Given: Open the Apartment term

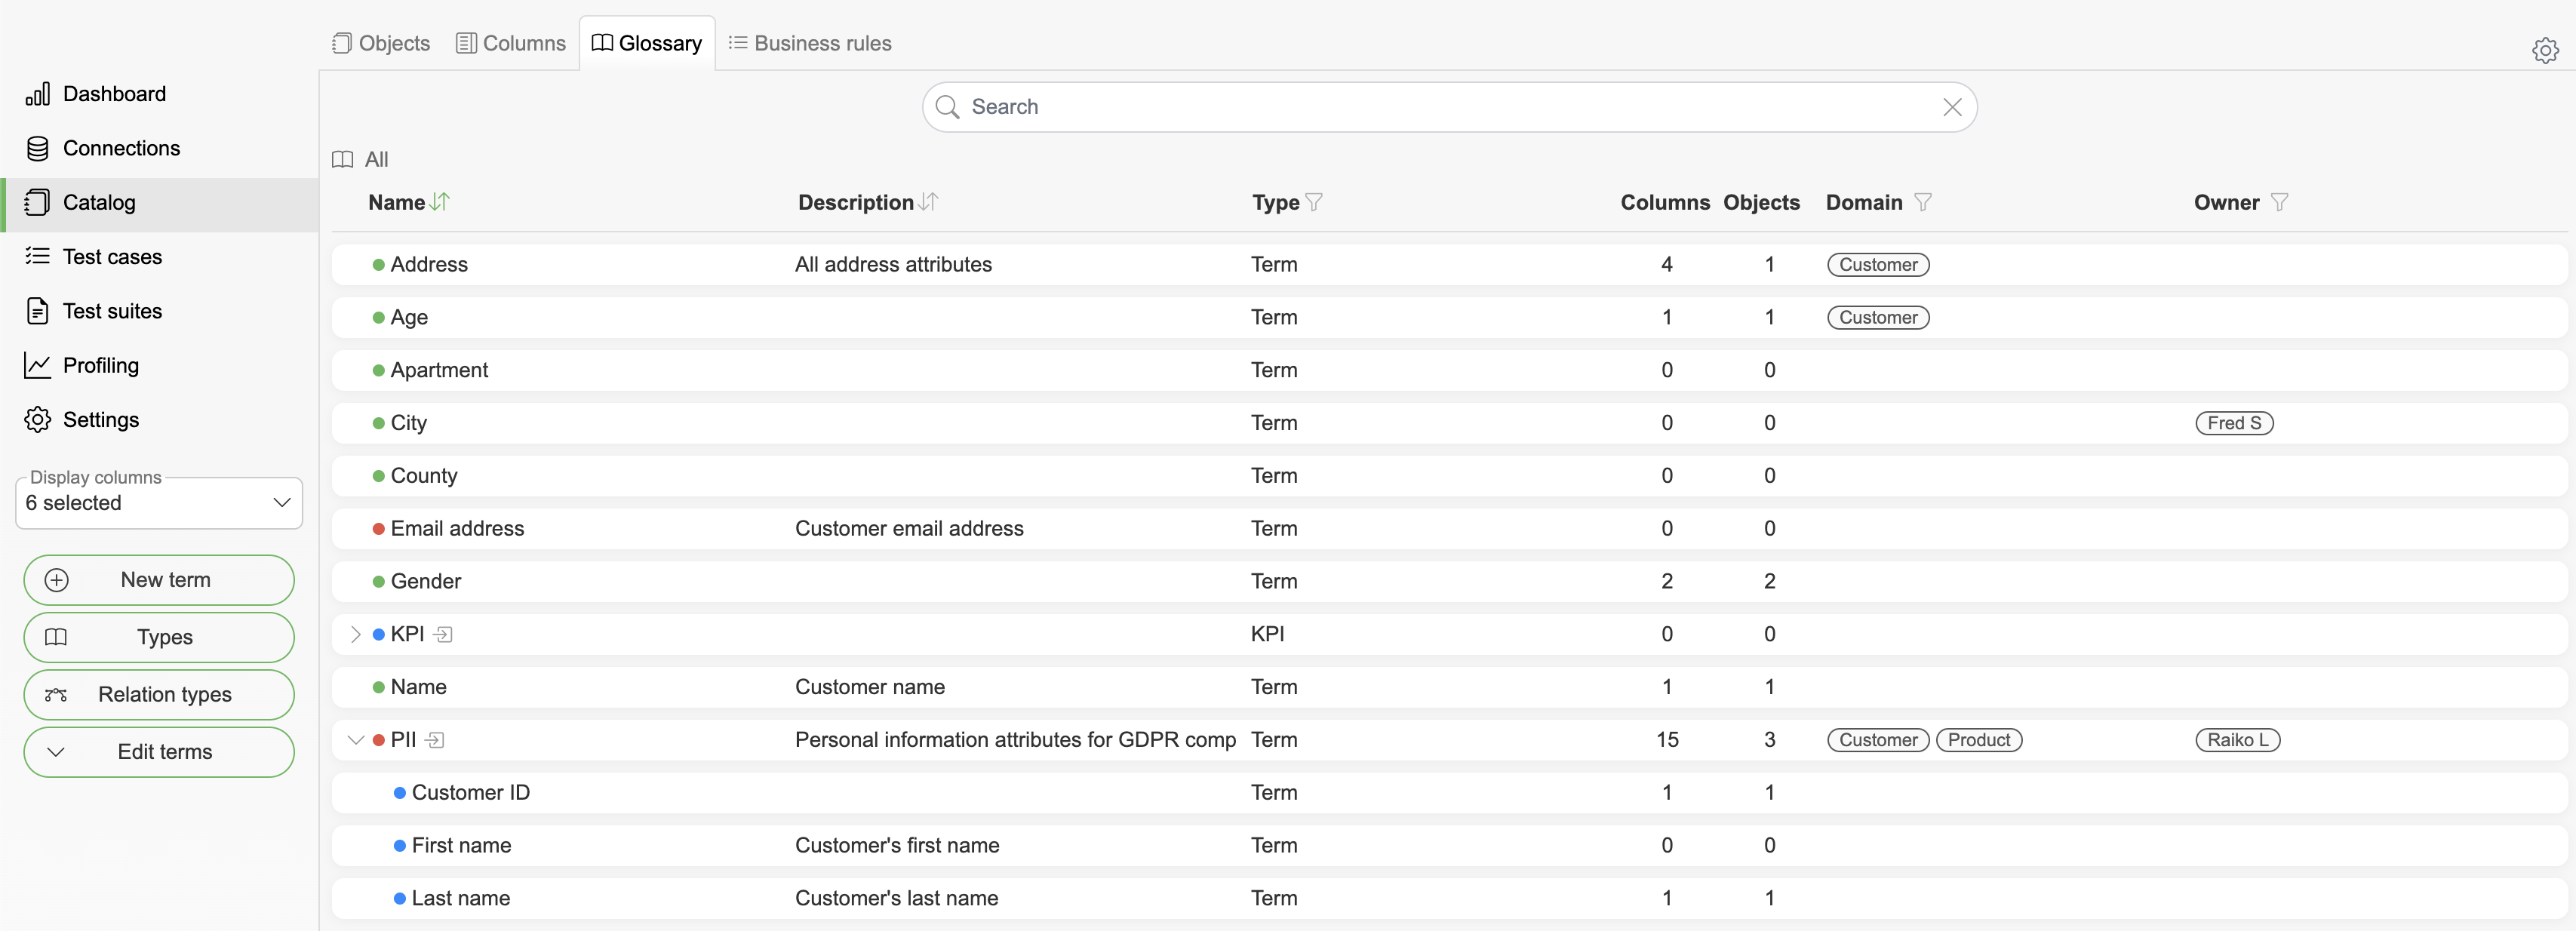Looking at the screenshot, I should click(439, 370).
